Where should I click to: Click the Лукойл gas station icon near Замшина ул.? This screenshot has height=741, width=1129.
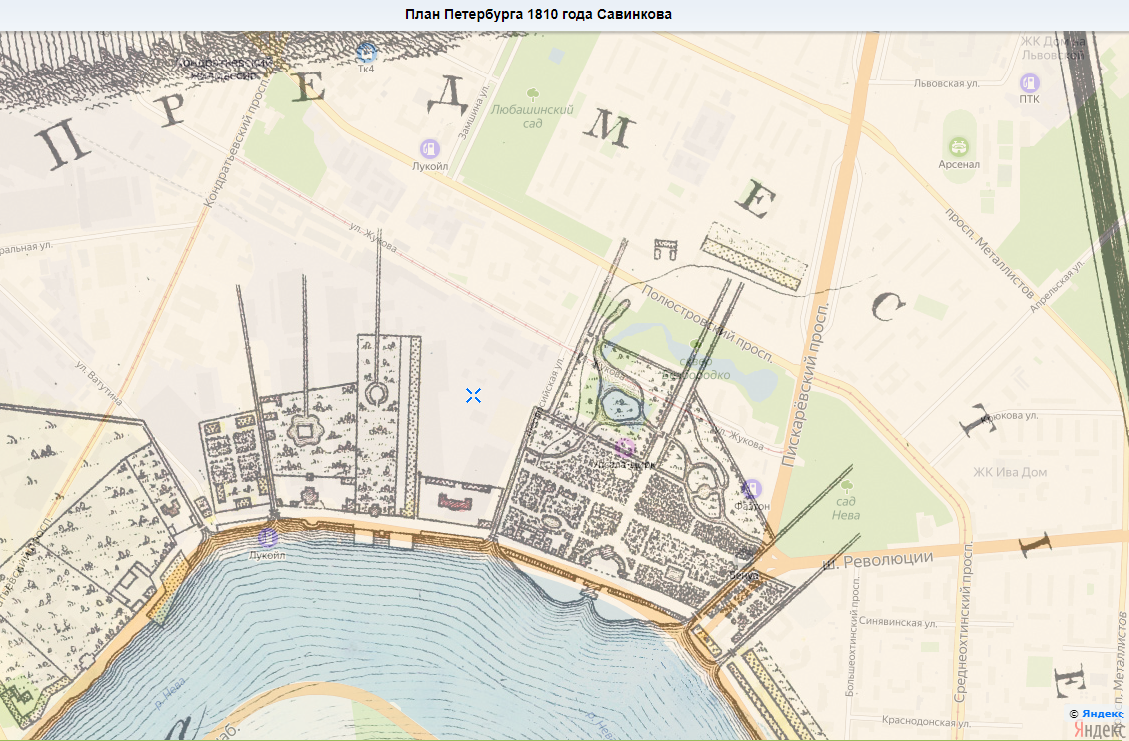[430, 149]
